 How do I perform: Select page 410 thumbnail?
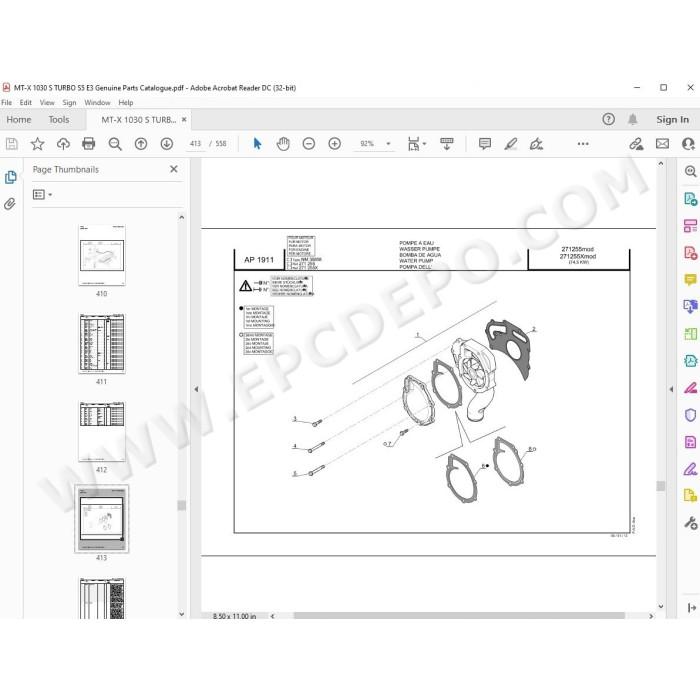(x=102, y=255)
